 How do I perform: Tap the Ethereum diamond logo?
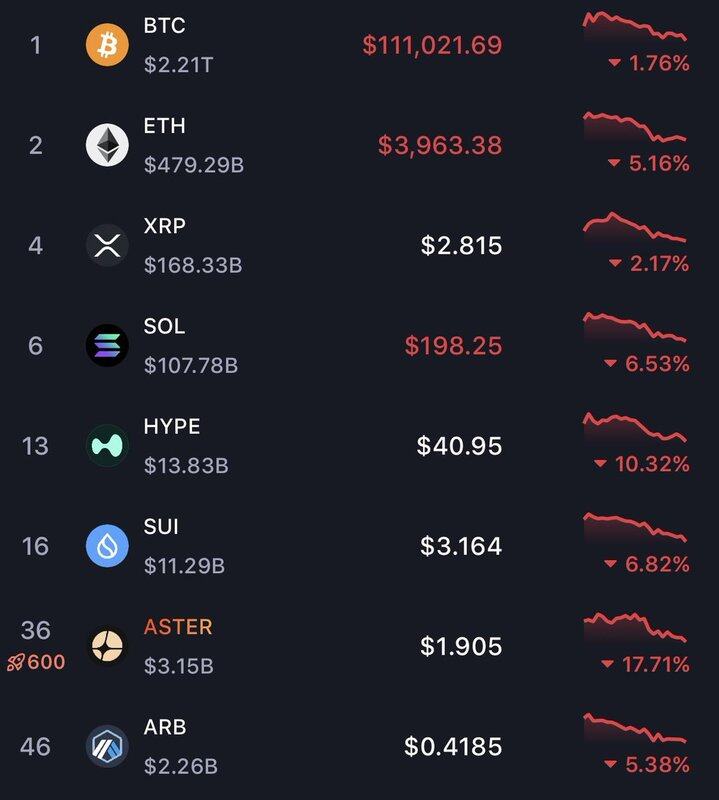click(x=107, y=145)
